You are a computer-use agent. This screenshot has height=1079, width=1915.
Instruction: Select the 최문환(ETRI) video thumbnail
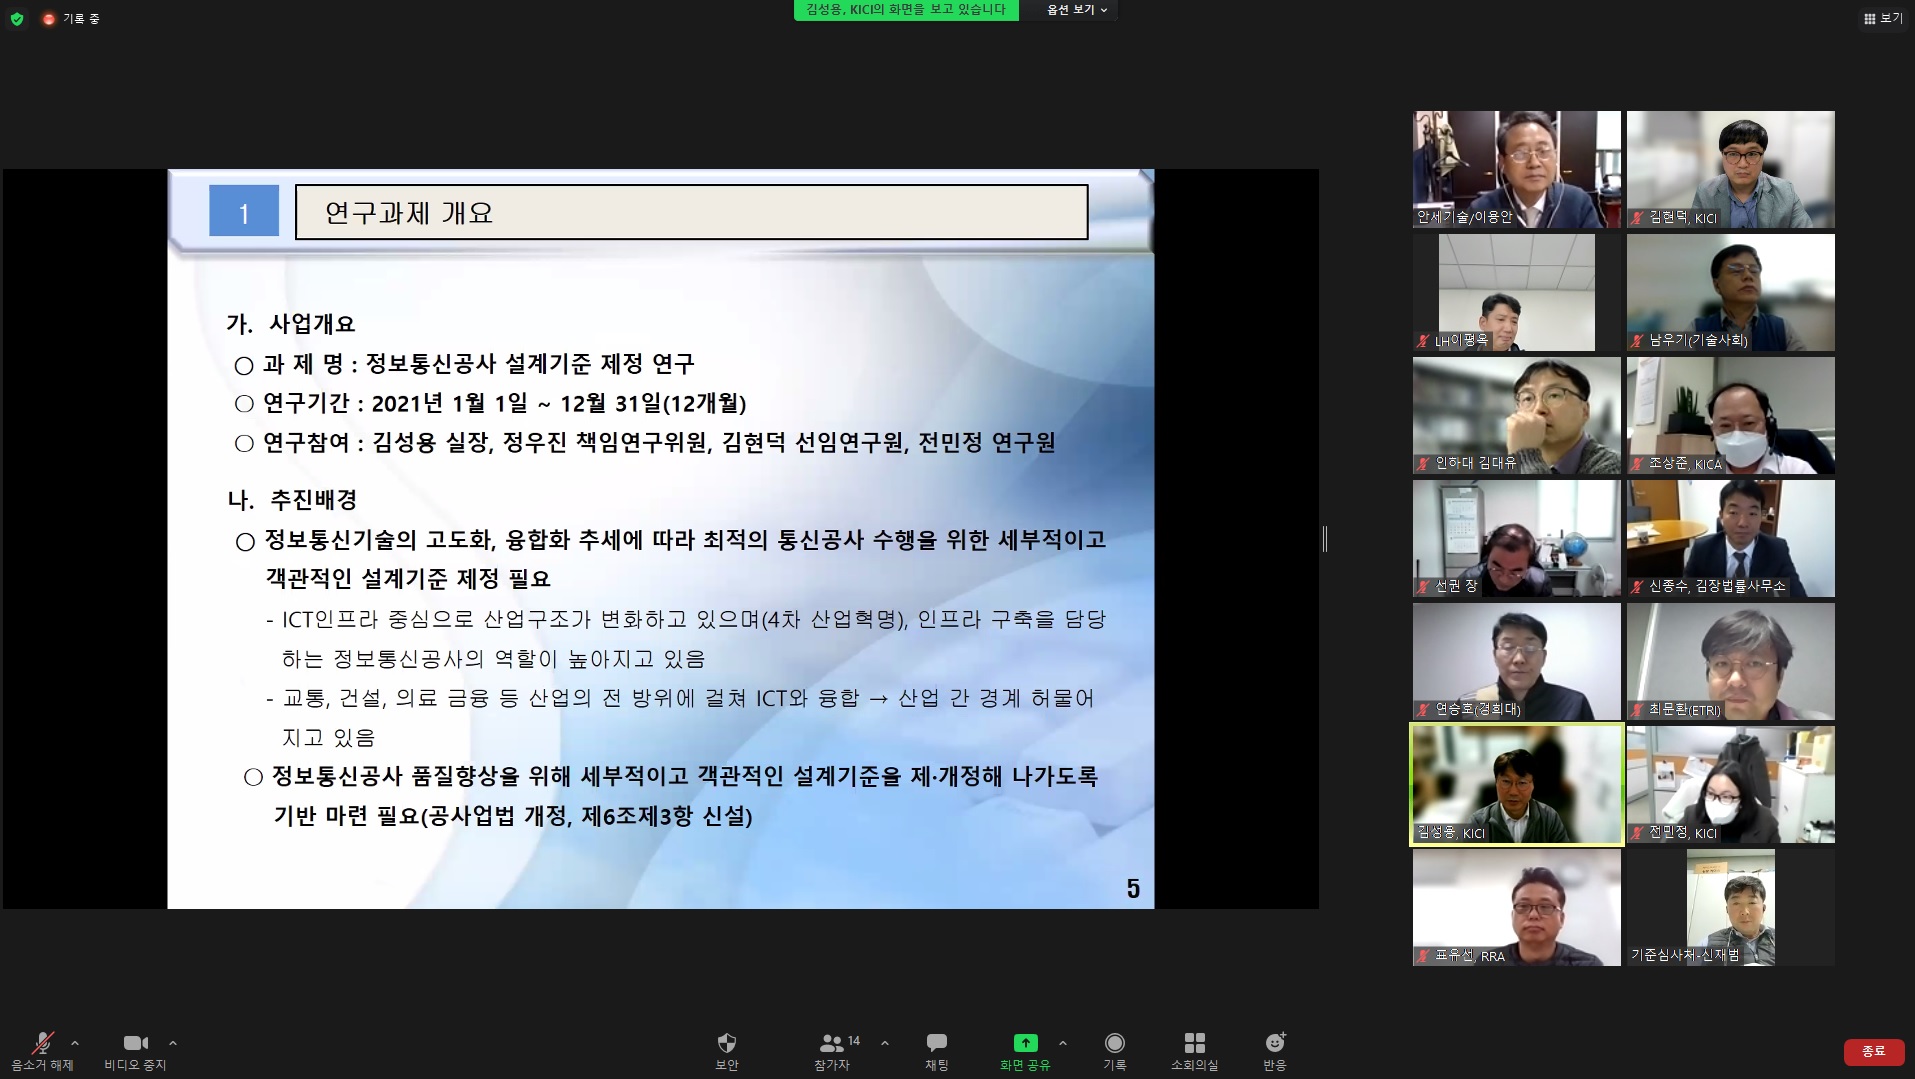(1730, 661)
